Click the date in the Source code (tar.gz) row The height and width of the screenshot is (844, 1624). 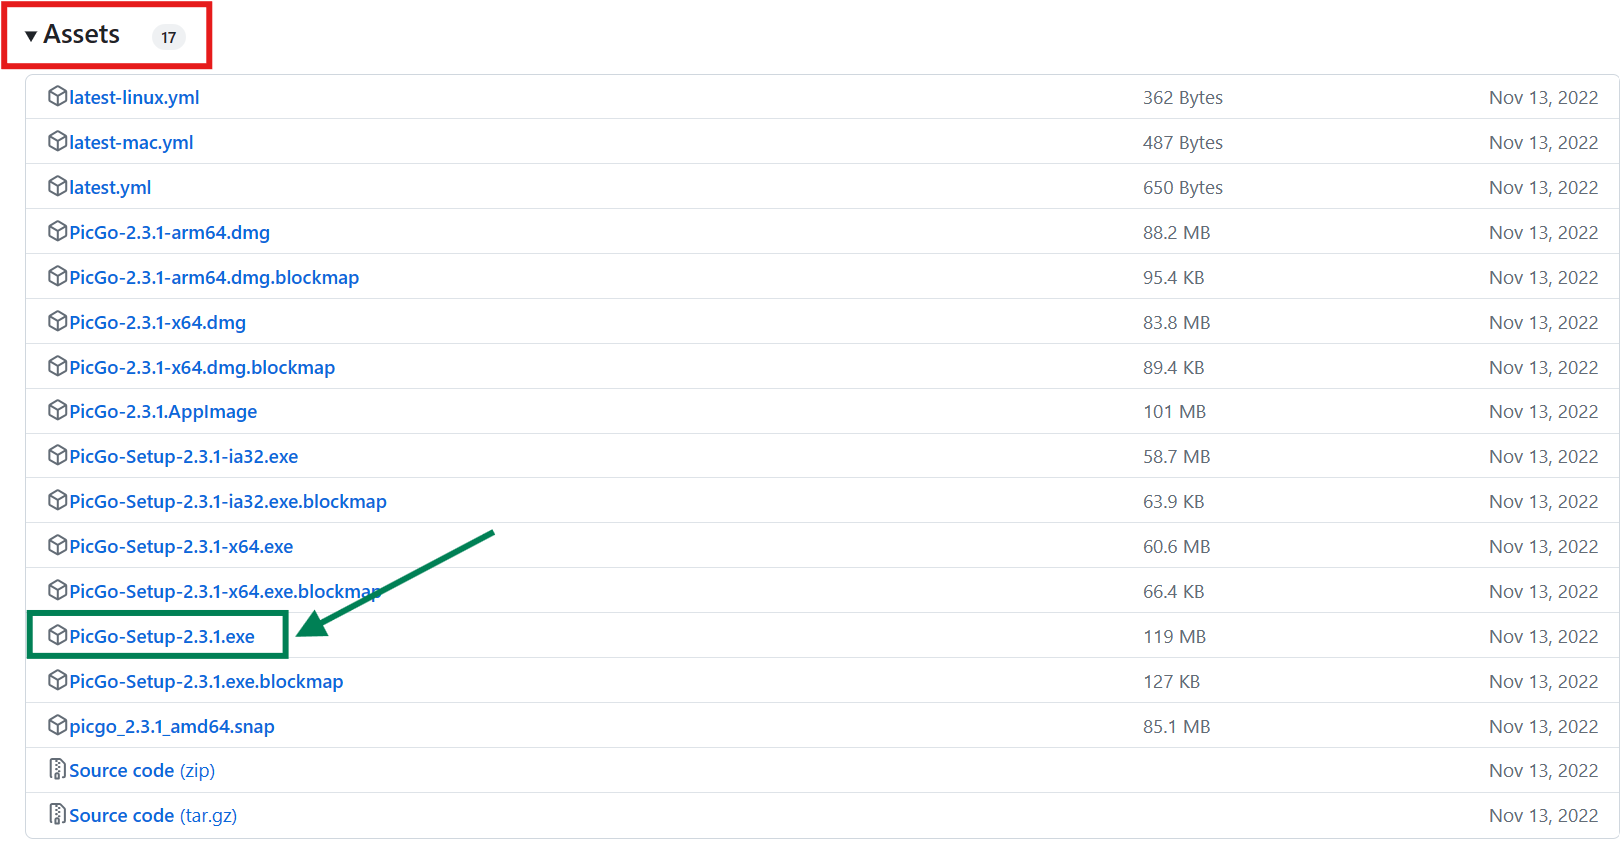point(1543,815)
